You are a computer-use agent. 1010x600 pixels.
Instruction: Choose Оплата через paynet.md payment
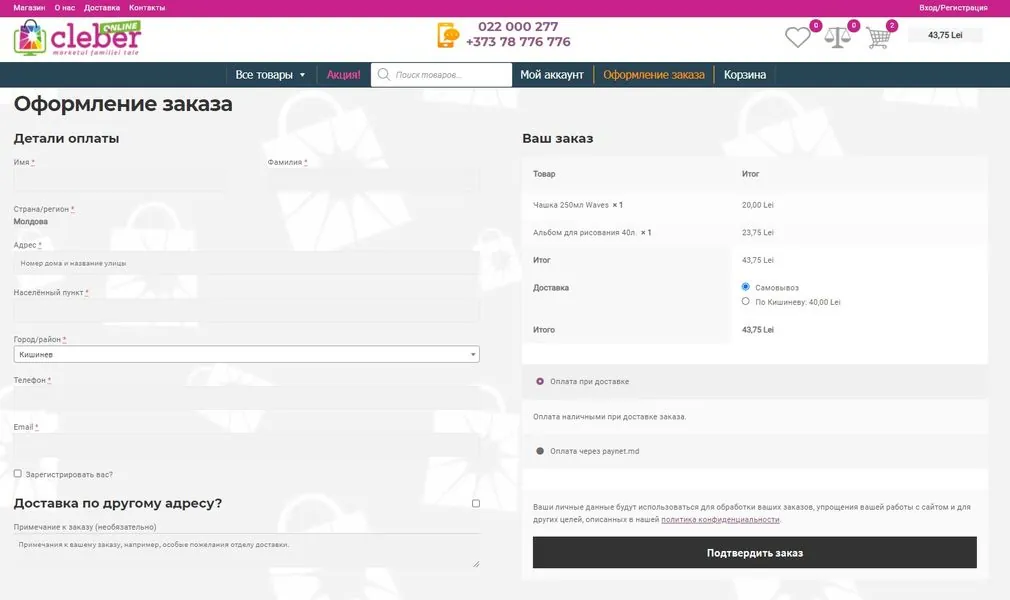point(540,451)
